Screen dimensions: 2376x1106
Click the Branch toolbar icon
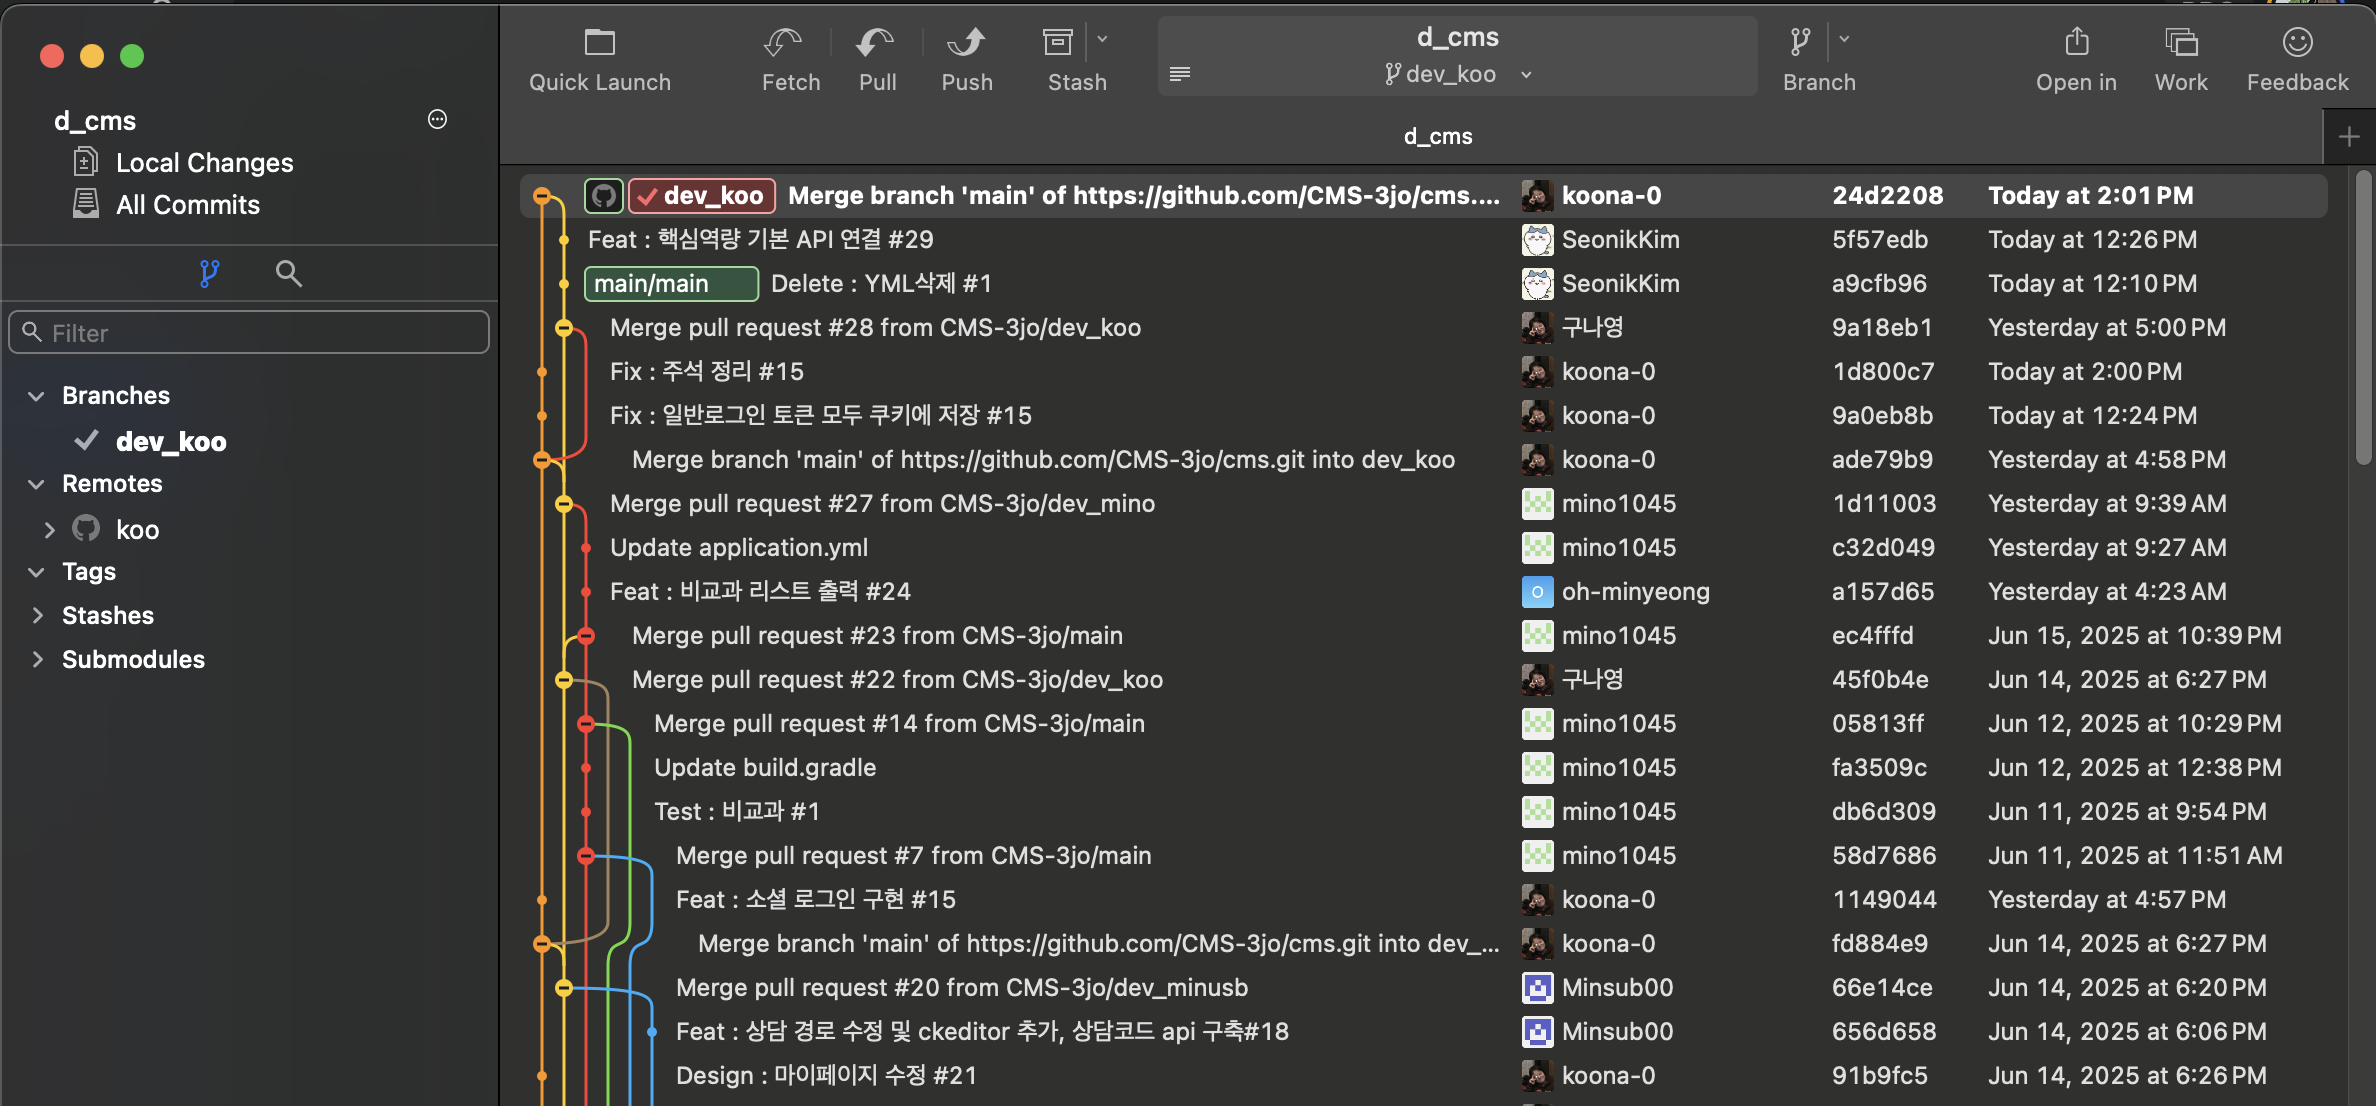pos(1800,43)
